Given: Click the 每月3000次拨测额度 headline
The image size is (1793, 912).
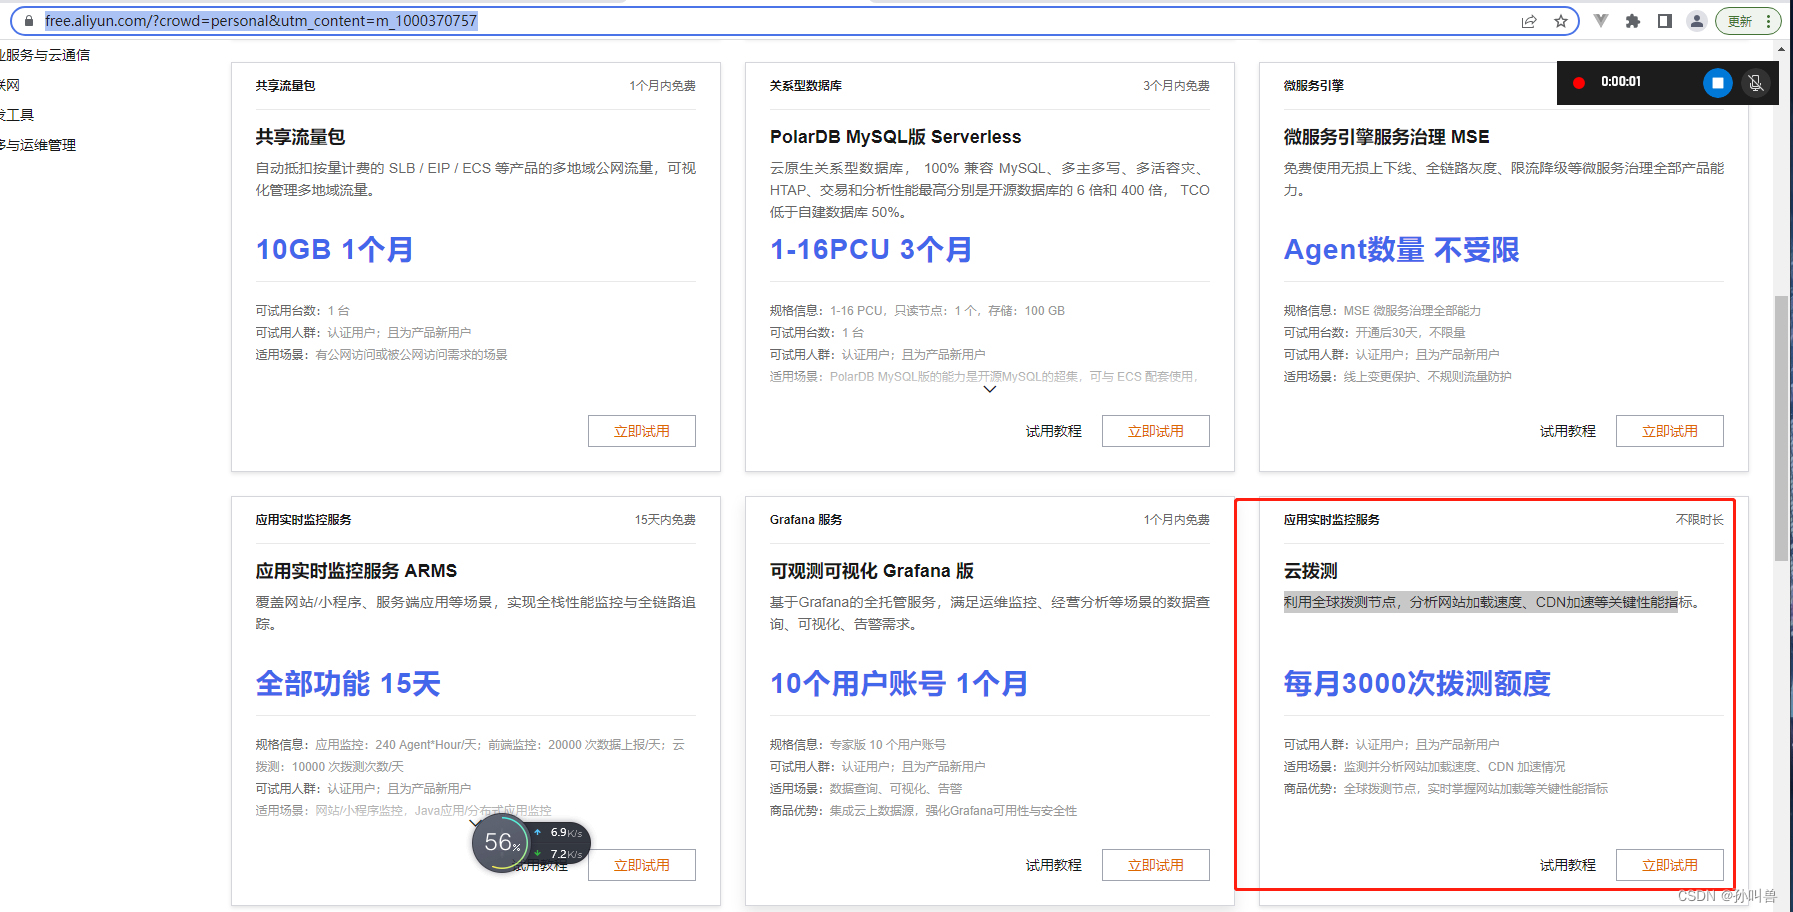Looking at the screenshot, I should pos(1417,683).
